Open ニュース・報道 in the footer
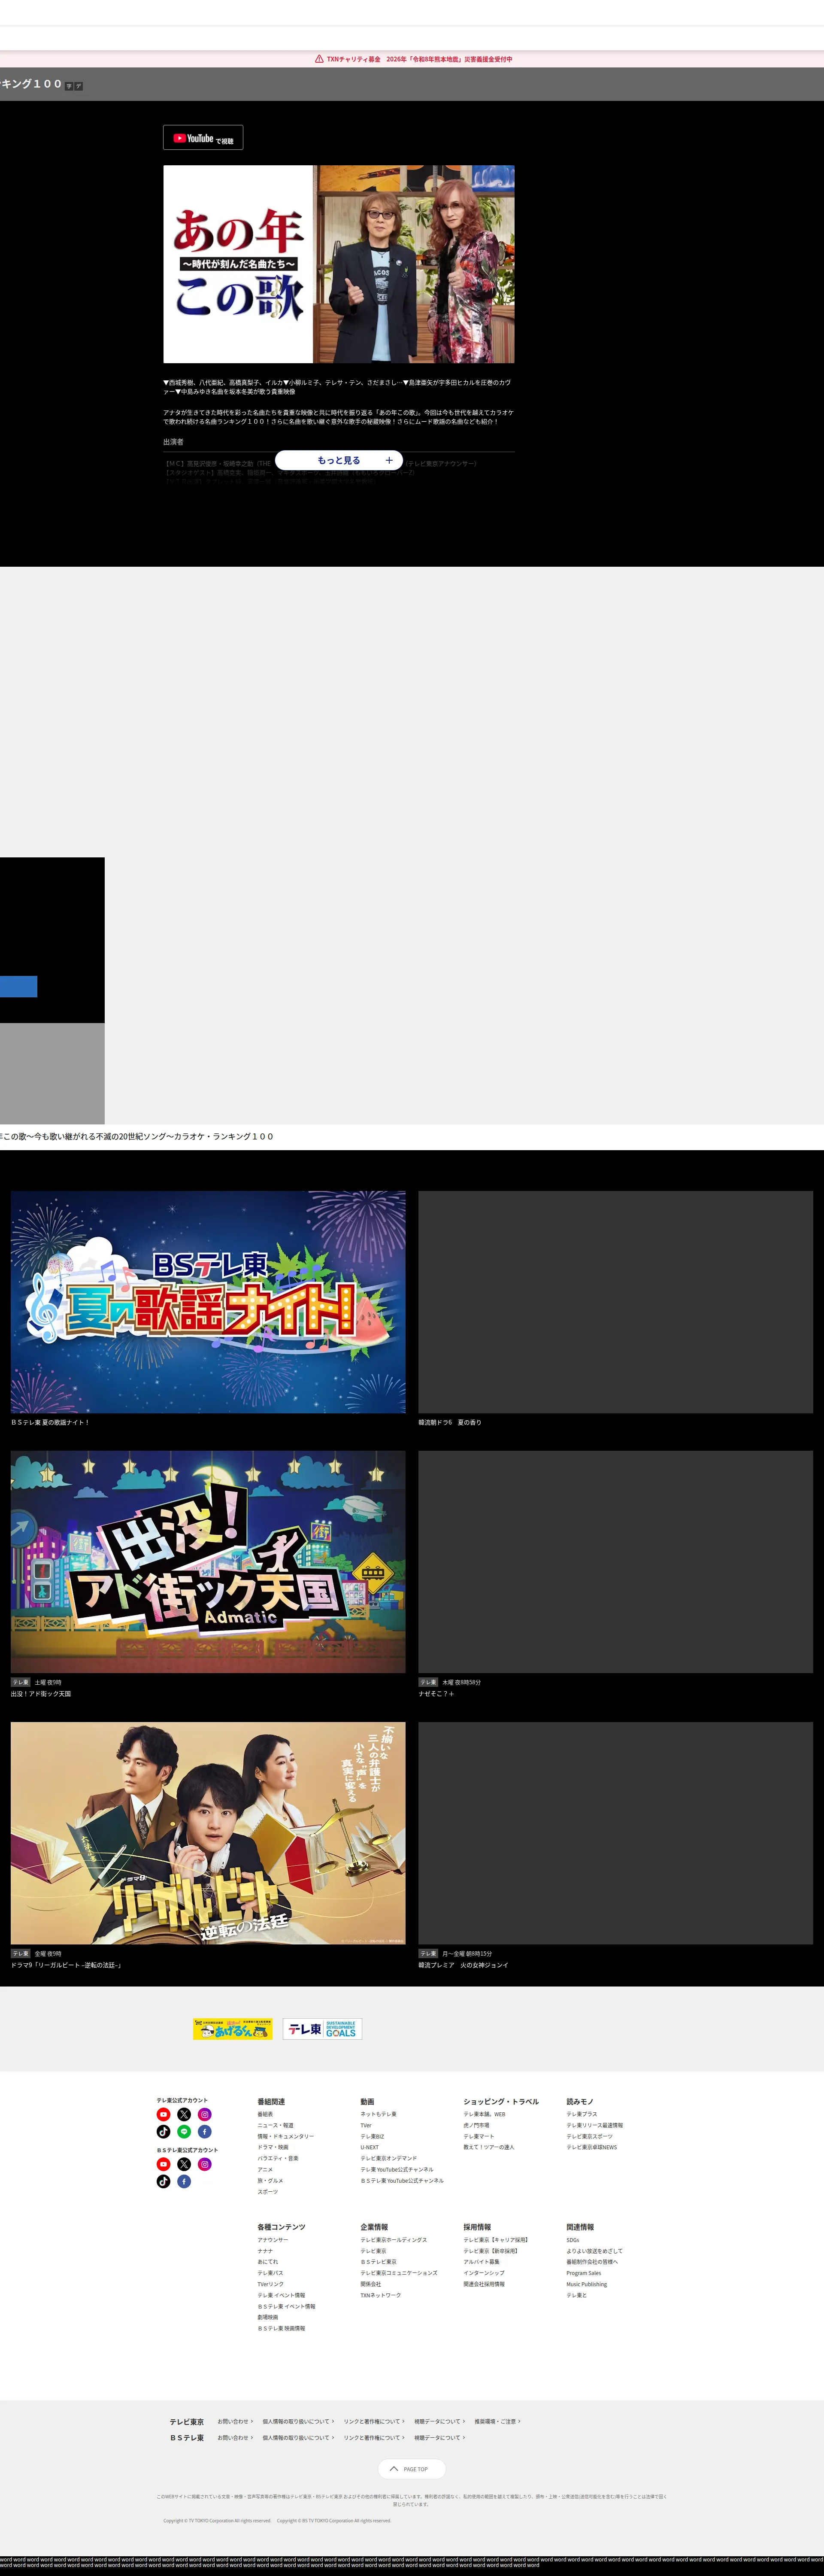The height and width of the screenshot is (2576, 824). tap(275, 2125)
